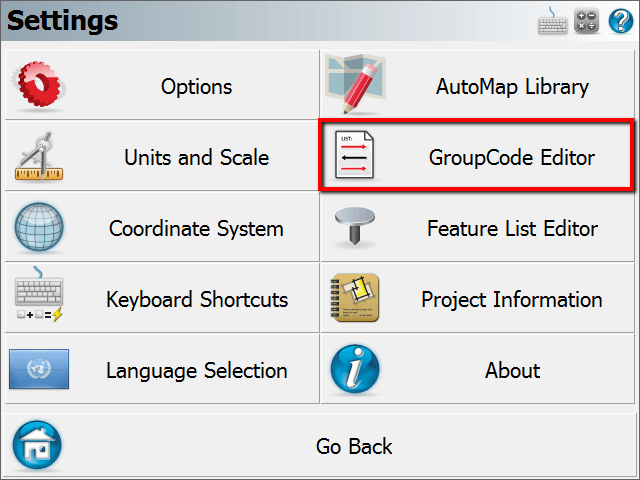Open the Project Information notebook icon

point(355,298)
